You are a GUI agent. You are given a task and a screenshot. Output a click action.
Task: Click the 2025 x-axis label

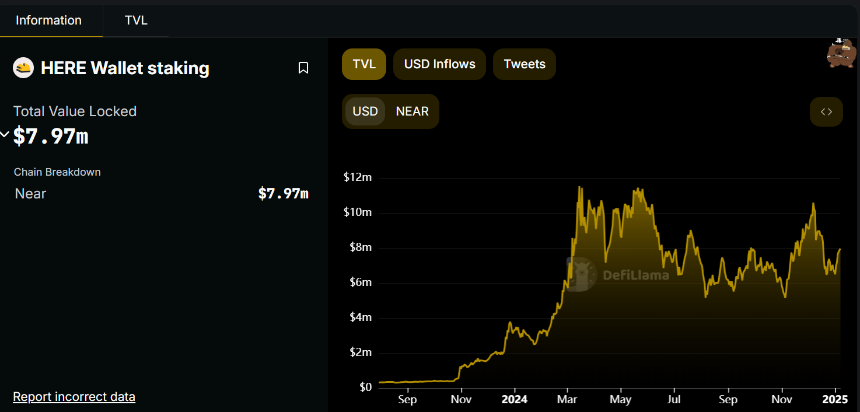click(836, 399)
